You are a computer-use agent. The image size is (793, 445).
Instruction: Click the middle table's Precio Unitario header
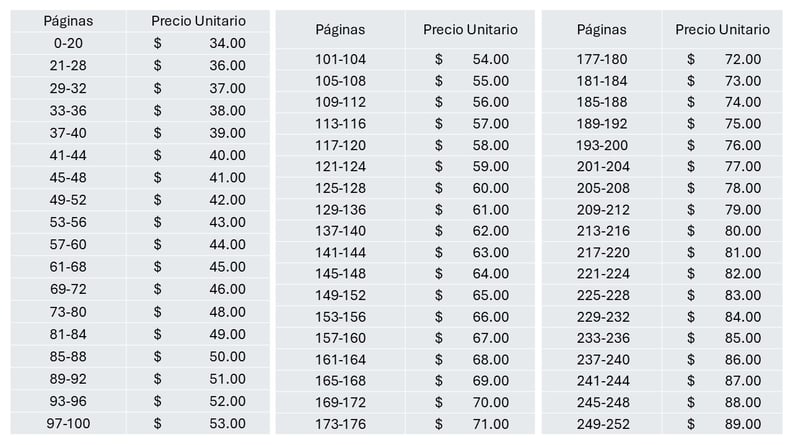click(x=470, y=30)
